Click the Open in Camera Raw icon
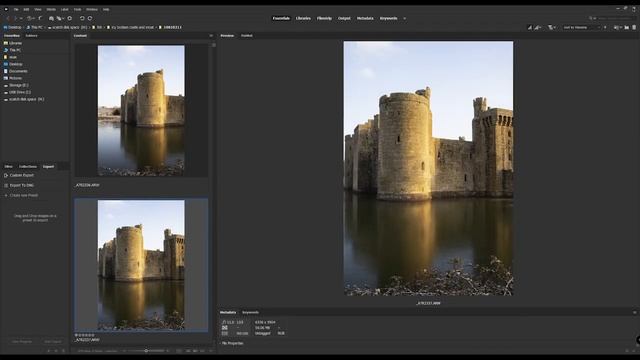This screenshot has width=640, height=360. (x=69, y=18)
